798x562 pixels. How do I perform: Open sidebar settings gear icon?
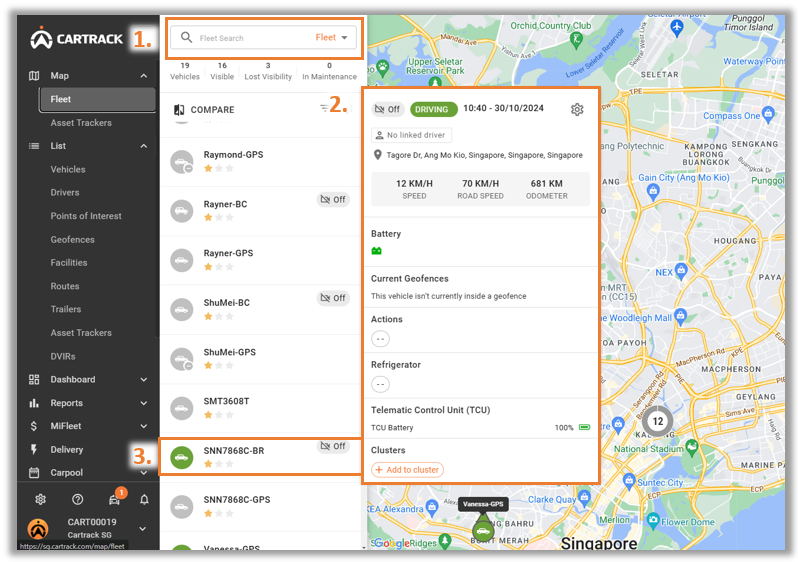coord(41,499)
